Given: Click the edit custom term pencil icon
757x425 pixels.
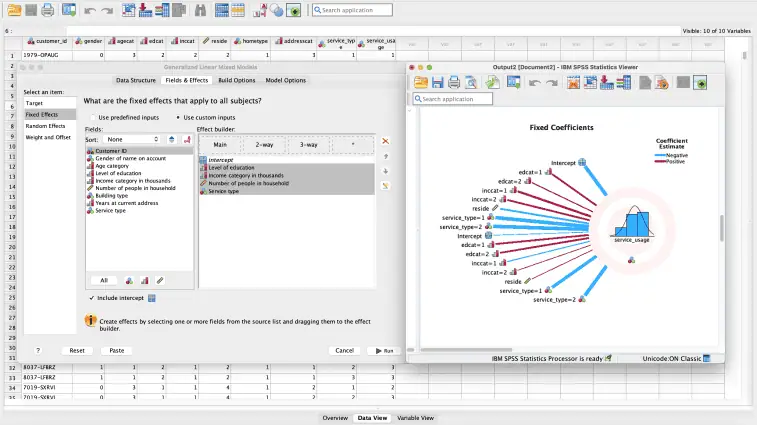Looking at the screenshot, I should (385, 186).
